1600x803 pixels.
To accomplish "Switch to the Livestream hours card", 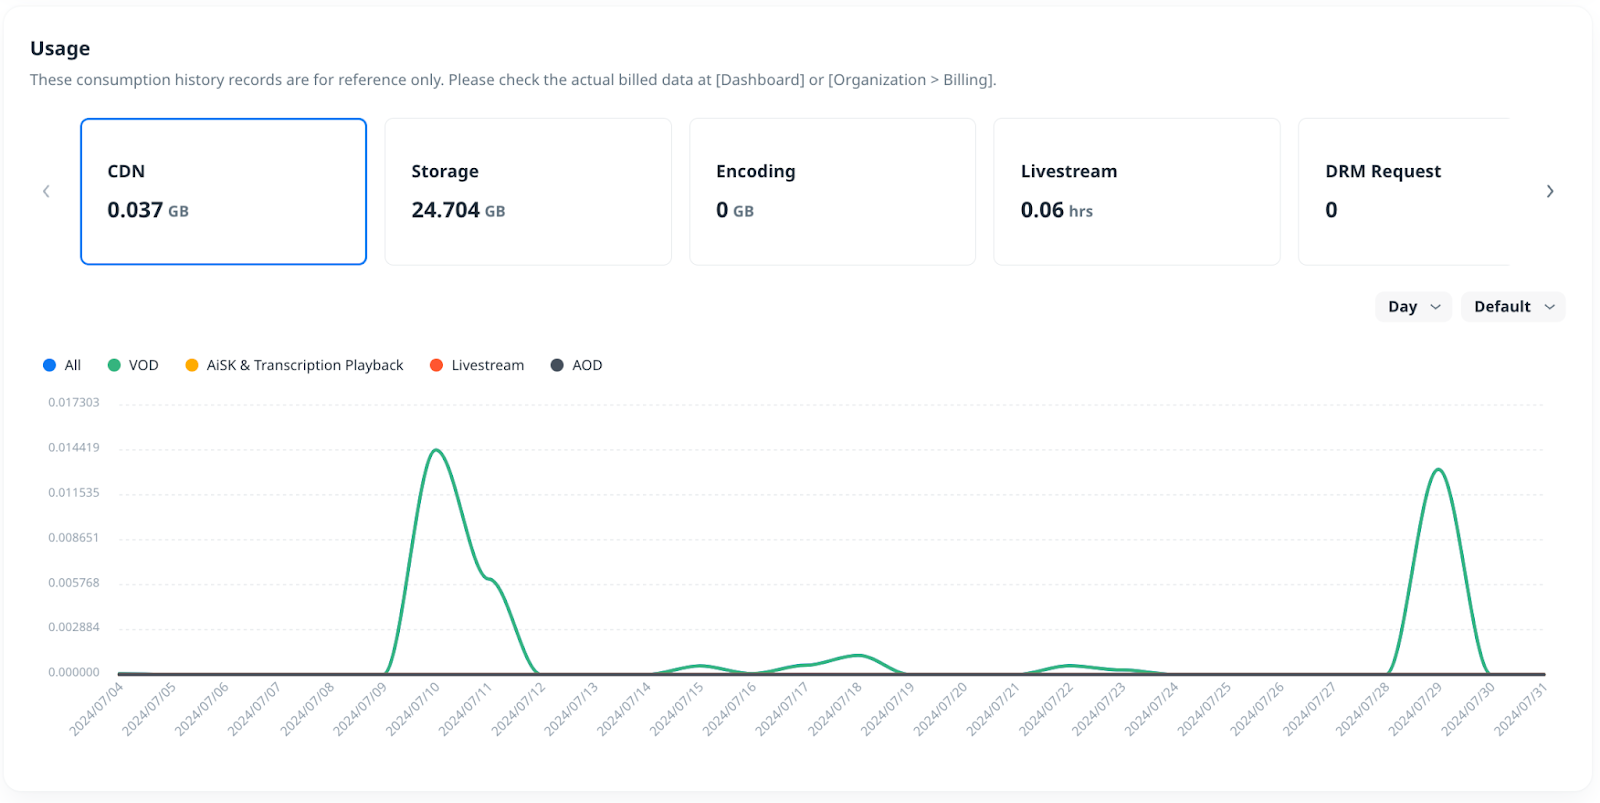I will [x=1136, y=191].
